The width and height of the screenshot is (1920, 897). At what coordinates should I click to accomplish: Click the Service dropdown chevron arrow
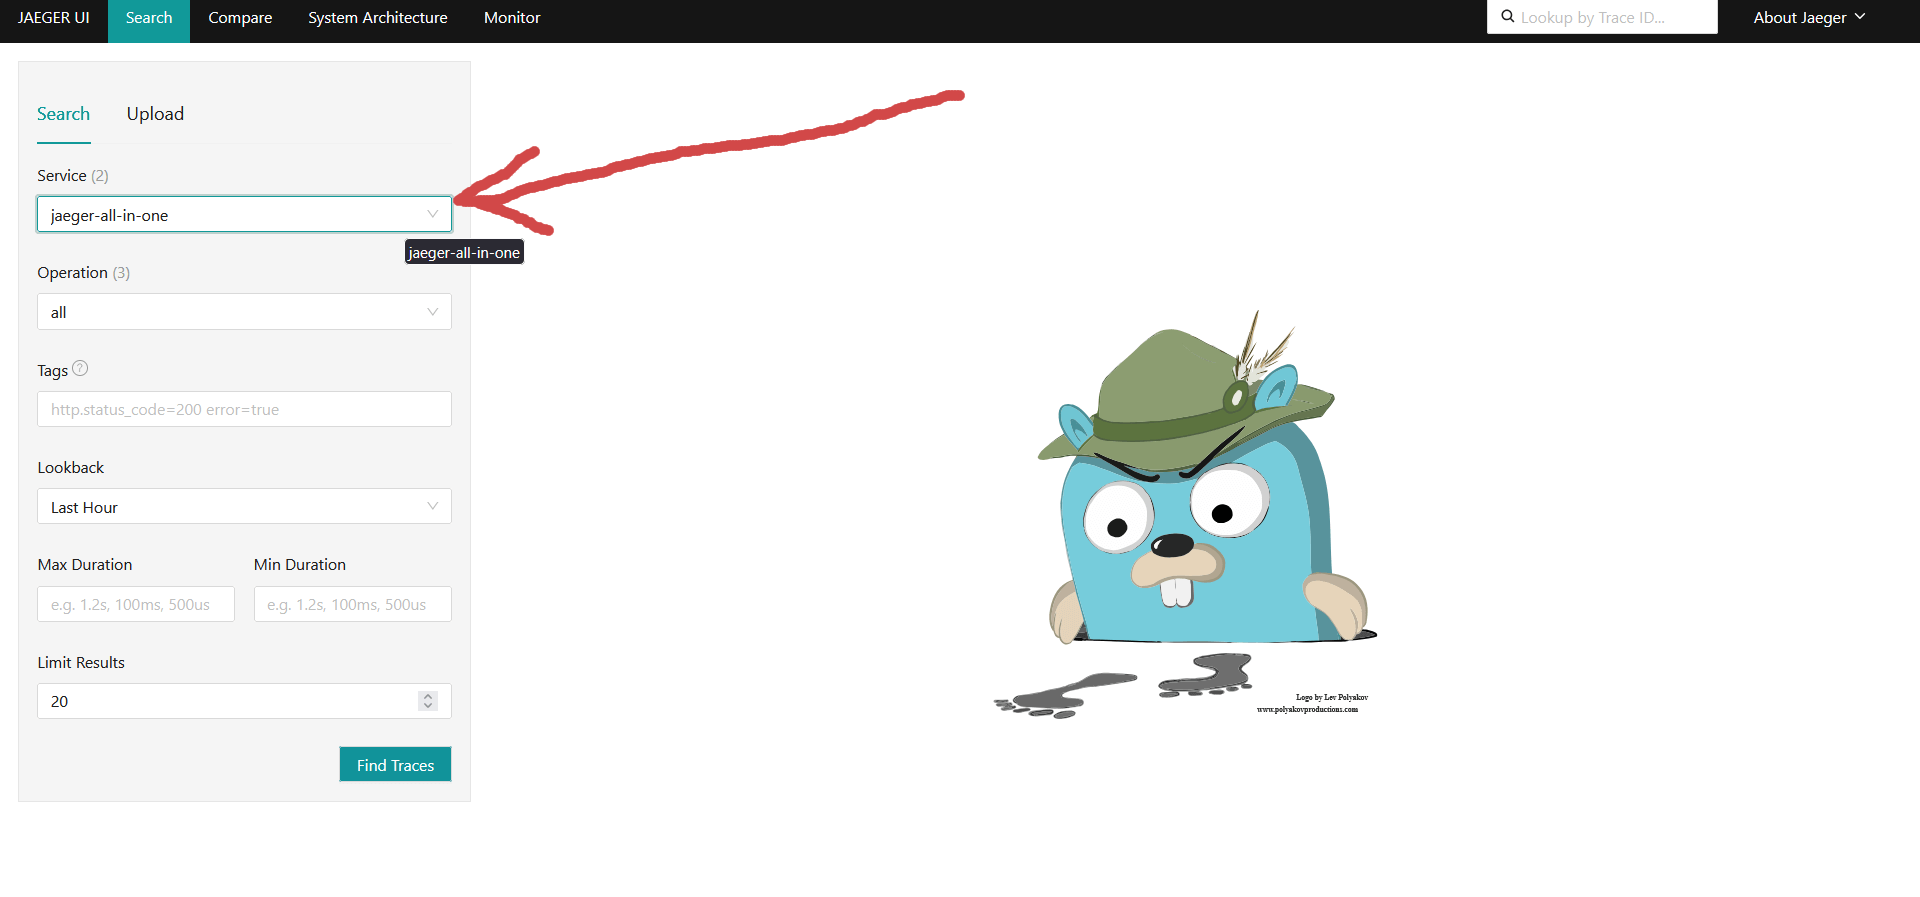click(433, 214)
